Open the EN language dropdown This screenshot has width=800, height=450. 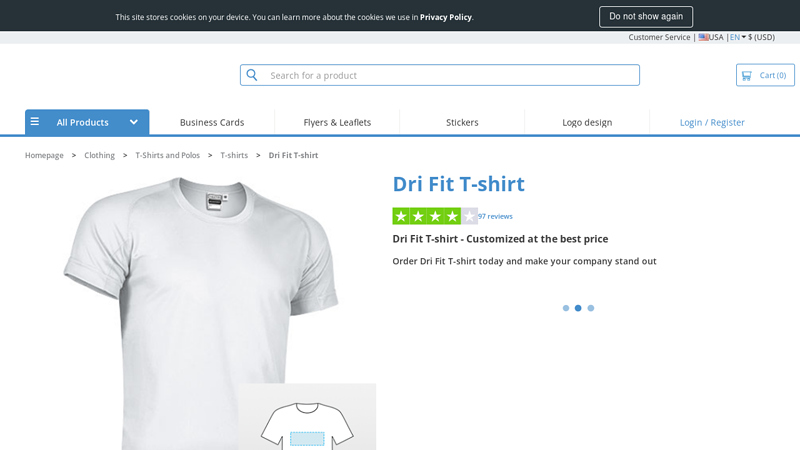click(x=738, y=37)
